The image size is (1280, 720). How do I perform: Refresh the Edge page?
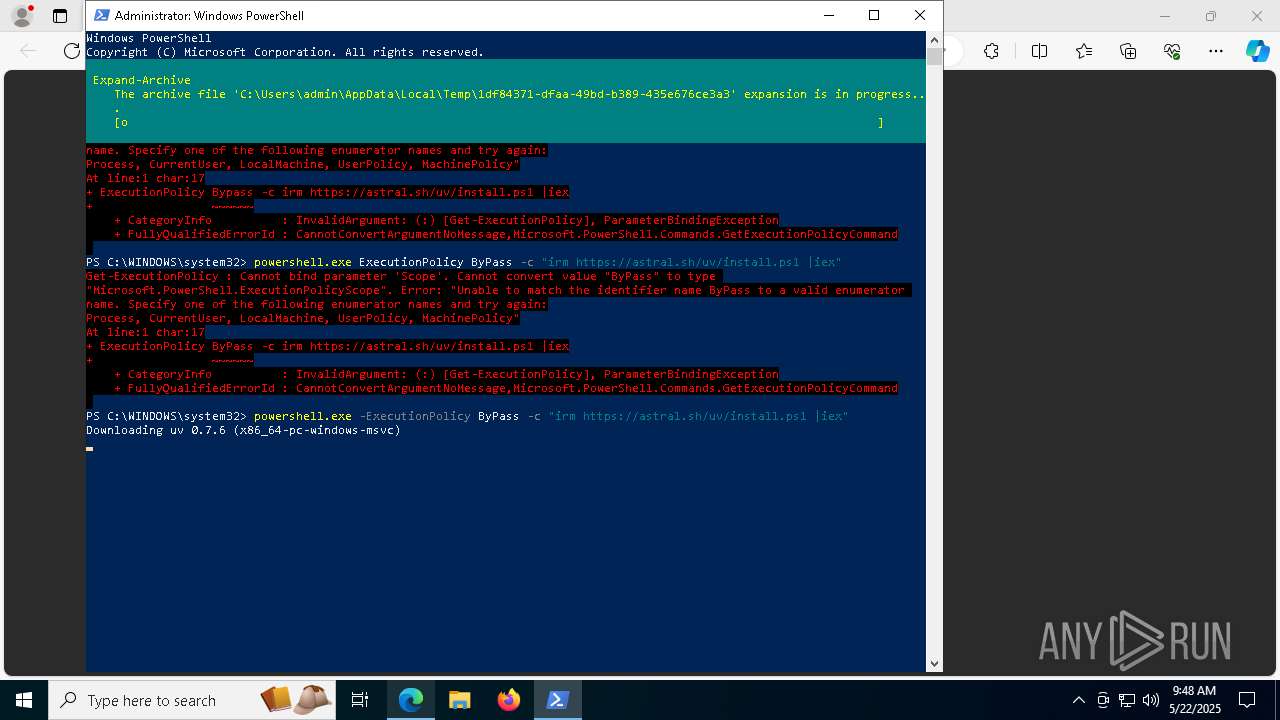(x=72, y=51)
